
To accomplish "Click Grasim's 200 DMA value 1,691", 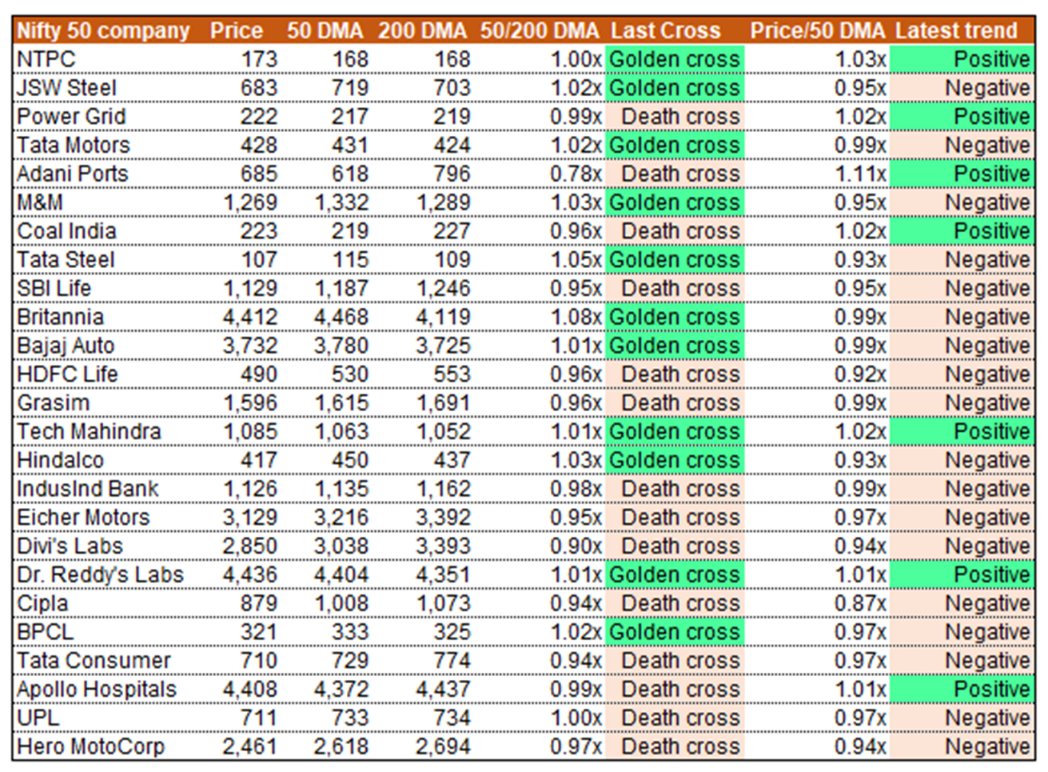I will tap(443, 404).
